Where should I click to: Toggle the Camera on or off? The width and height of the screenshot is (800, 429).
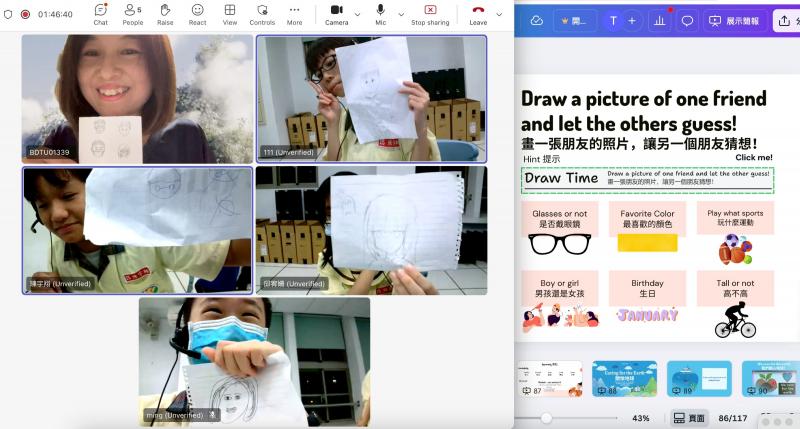tap(336, 14)
